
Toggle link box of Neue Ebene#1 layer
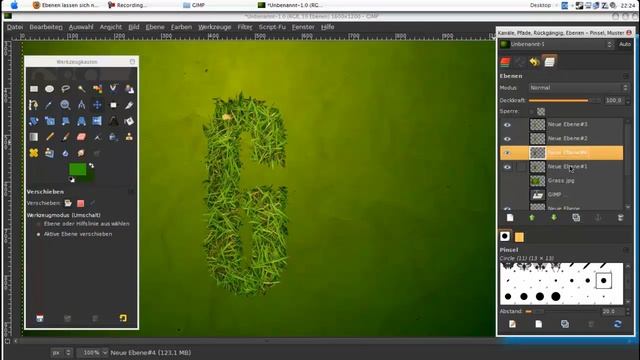(x=521, y=167)
